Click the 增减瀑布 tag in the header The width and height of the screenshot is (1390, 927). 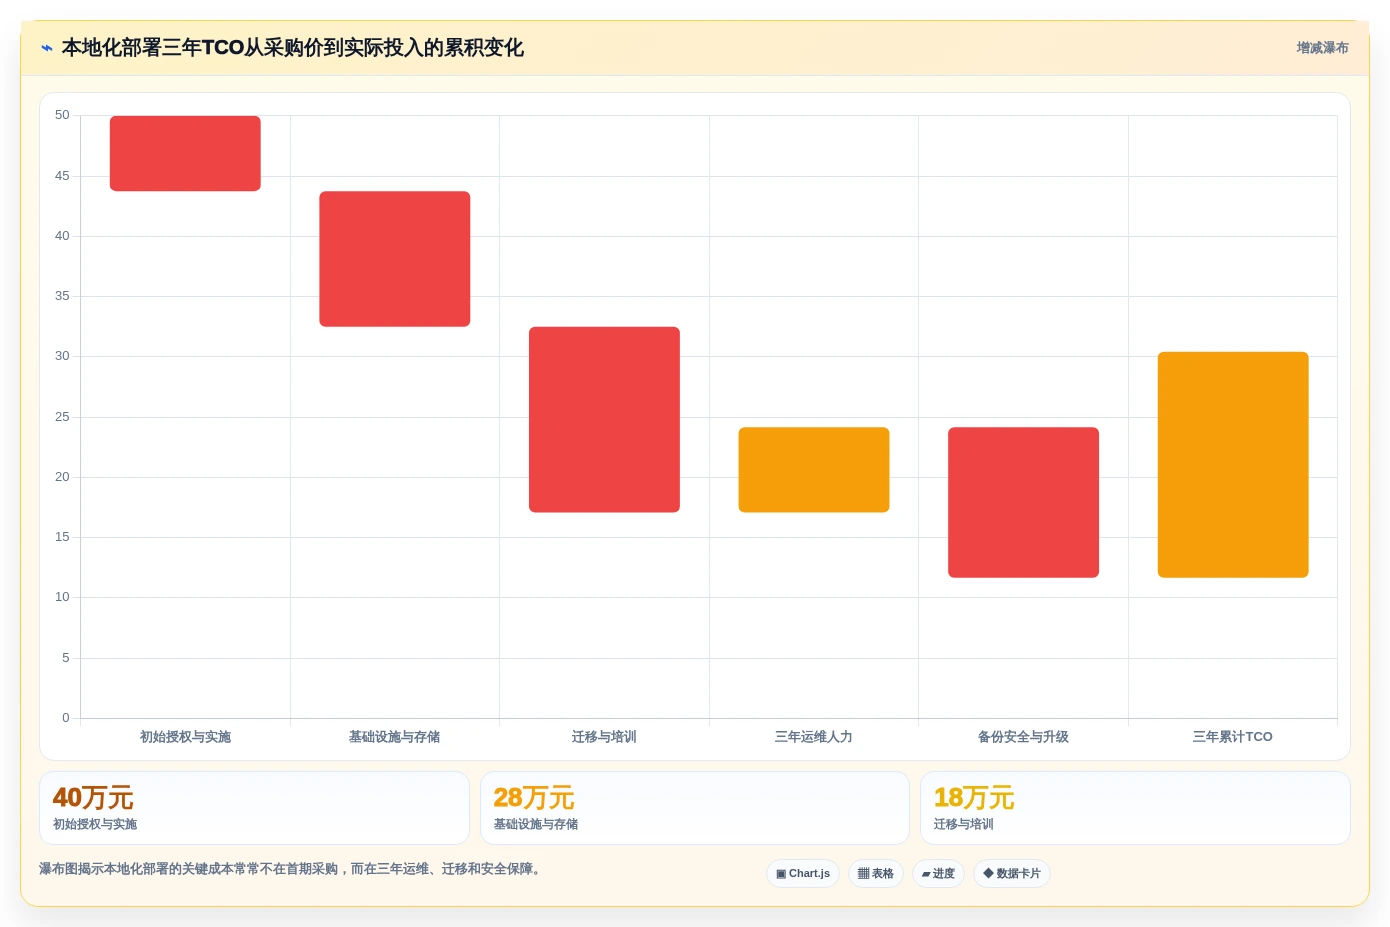coord(1322,48)
